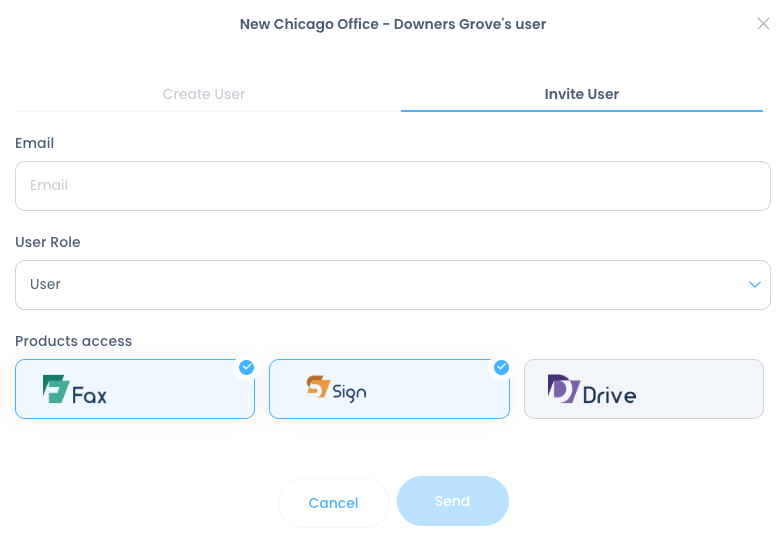Click the word Fax in the Fax card
This screenshot has height=534, width=782.
coord(90,395)
